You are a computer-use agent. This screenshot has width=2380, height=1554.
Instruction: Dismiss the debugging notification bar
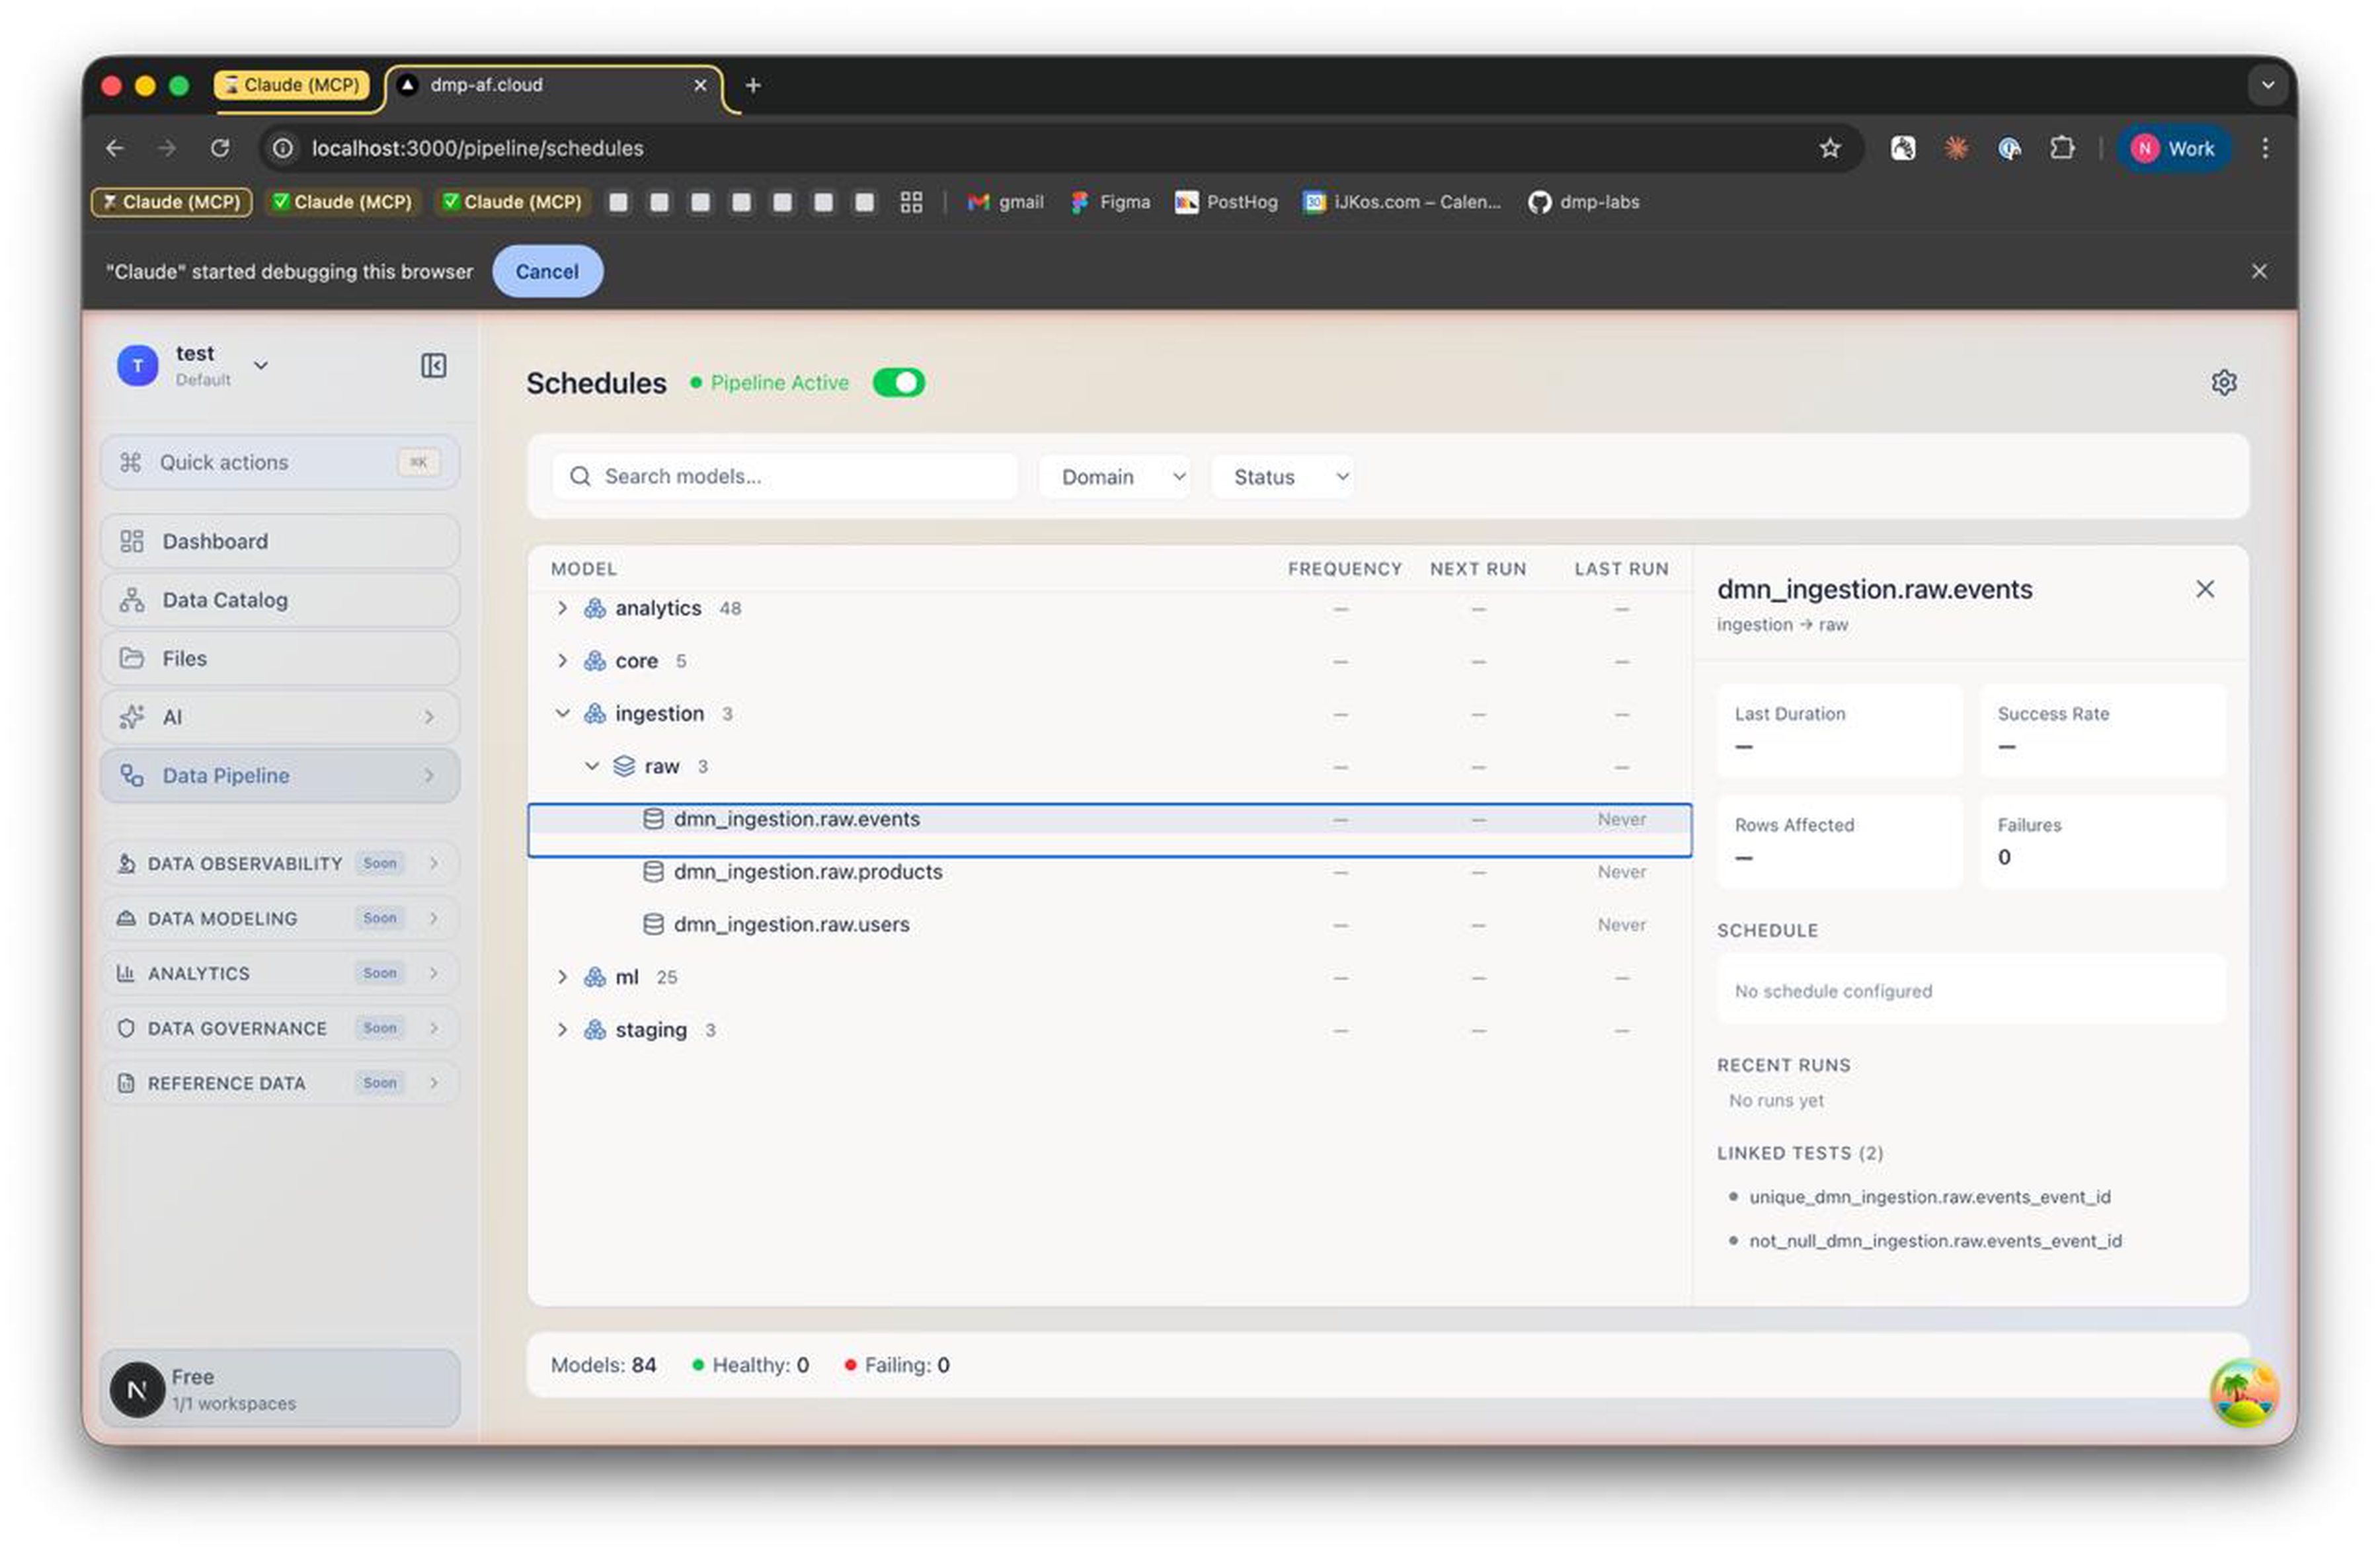(2258, 271)
